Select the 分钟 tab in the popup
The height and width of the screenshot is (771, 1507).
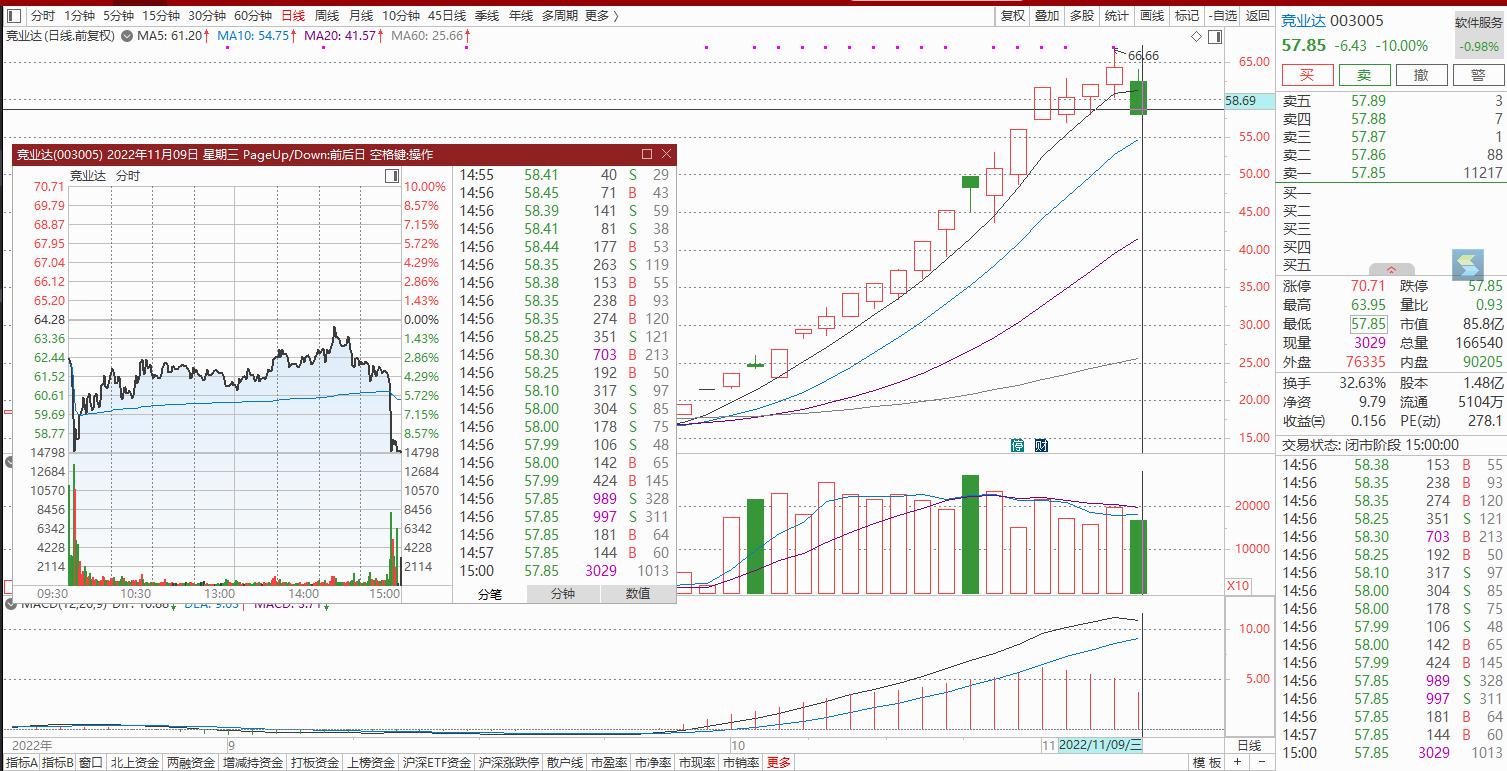(x=563, y=594)
